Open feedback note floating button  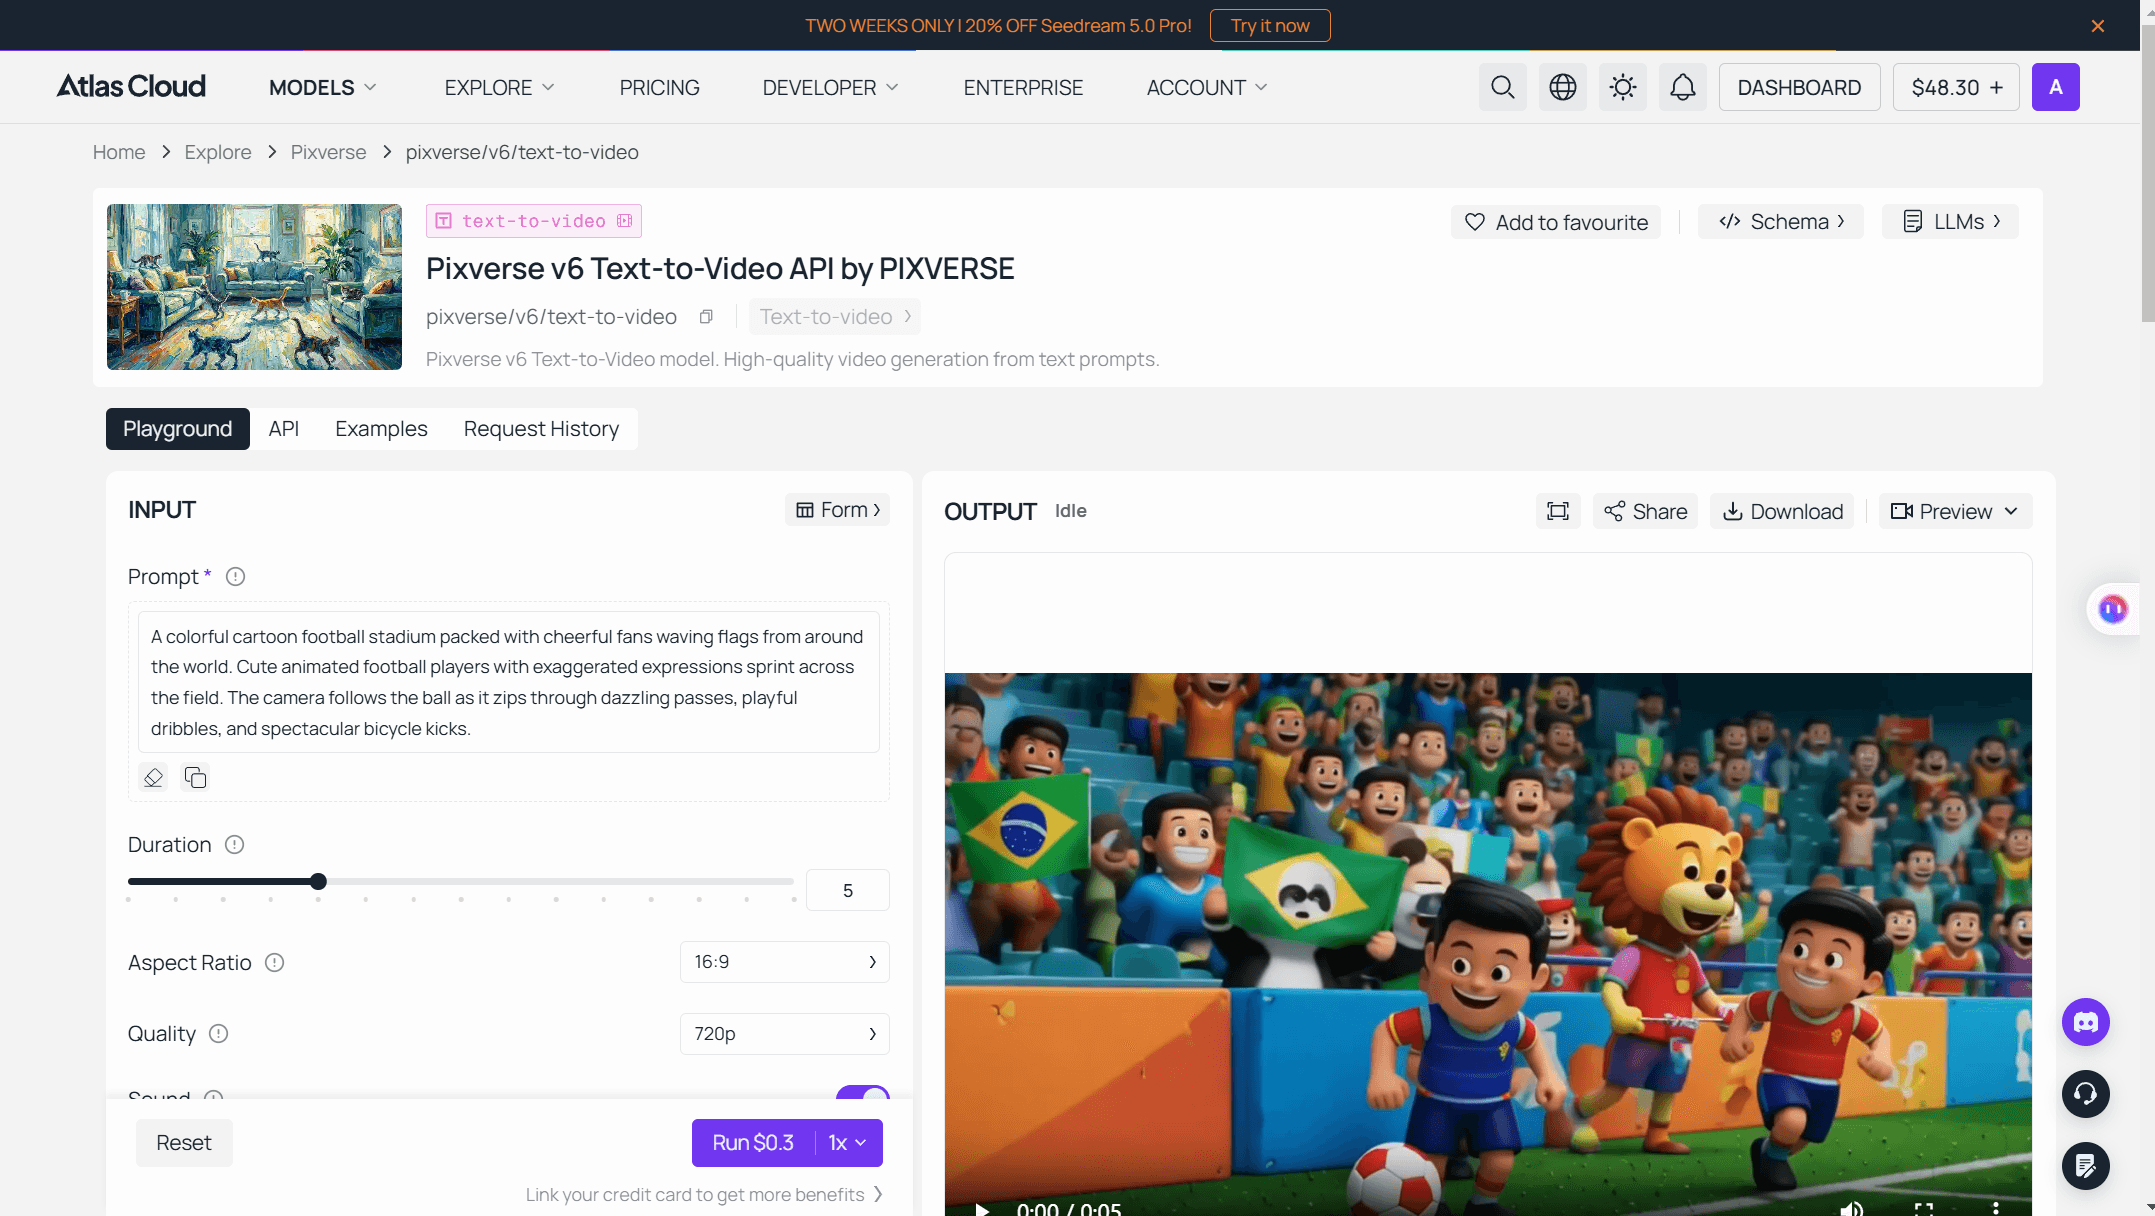click(x=2085, y=1166)
